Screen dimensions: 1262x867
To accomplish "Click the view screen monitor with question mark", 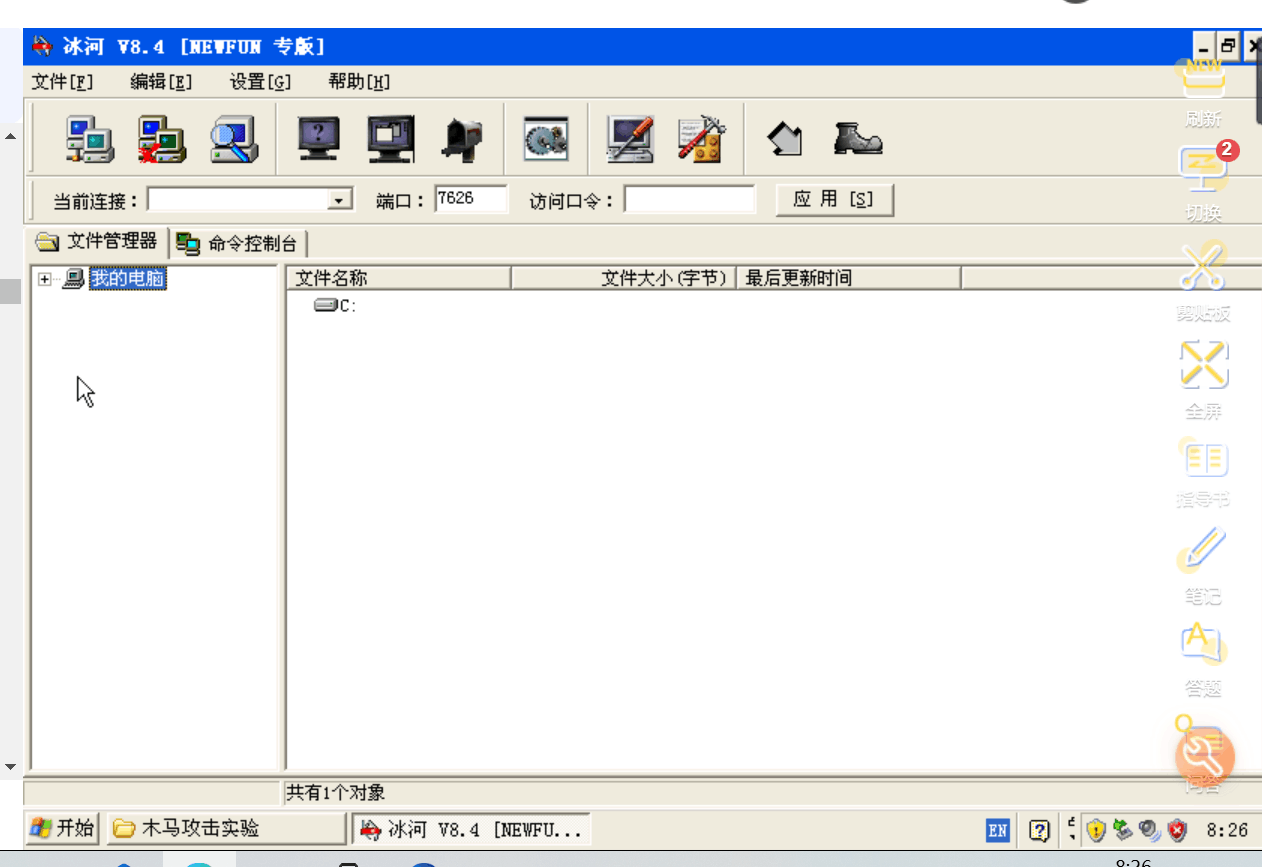I will point(319,139).
